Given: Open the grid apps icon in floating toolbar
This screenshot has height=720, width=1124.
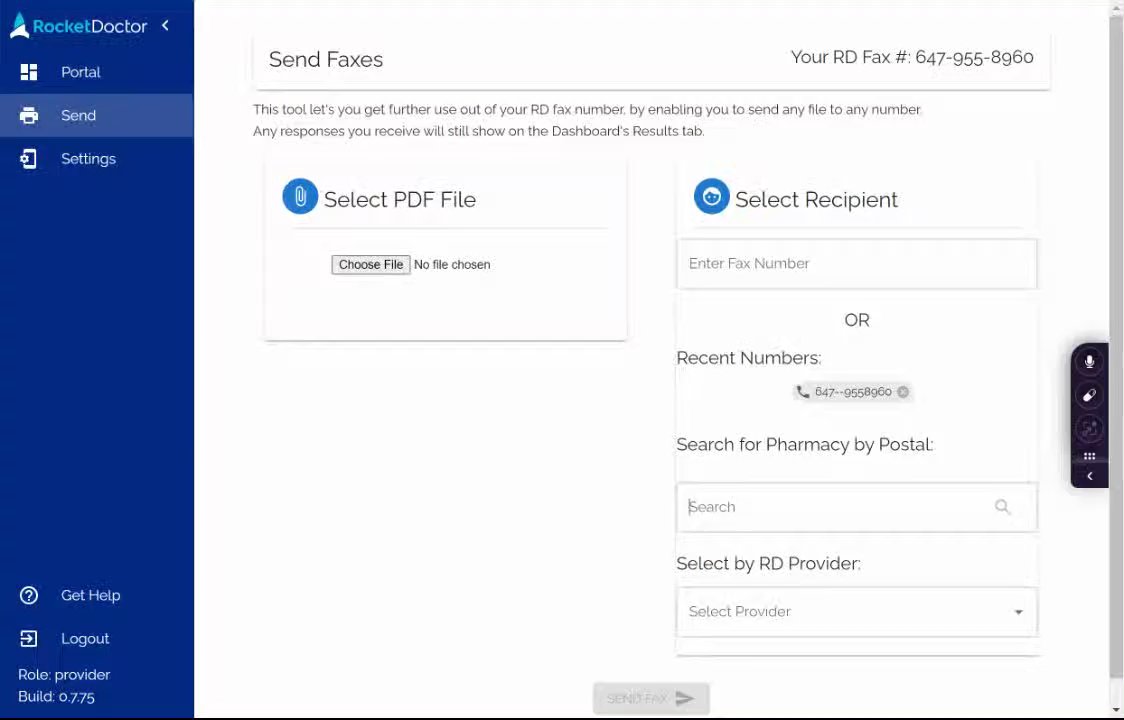Looking at the screenshot, I should pos(1089,456).
